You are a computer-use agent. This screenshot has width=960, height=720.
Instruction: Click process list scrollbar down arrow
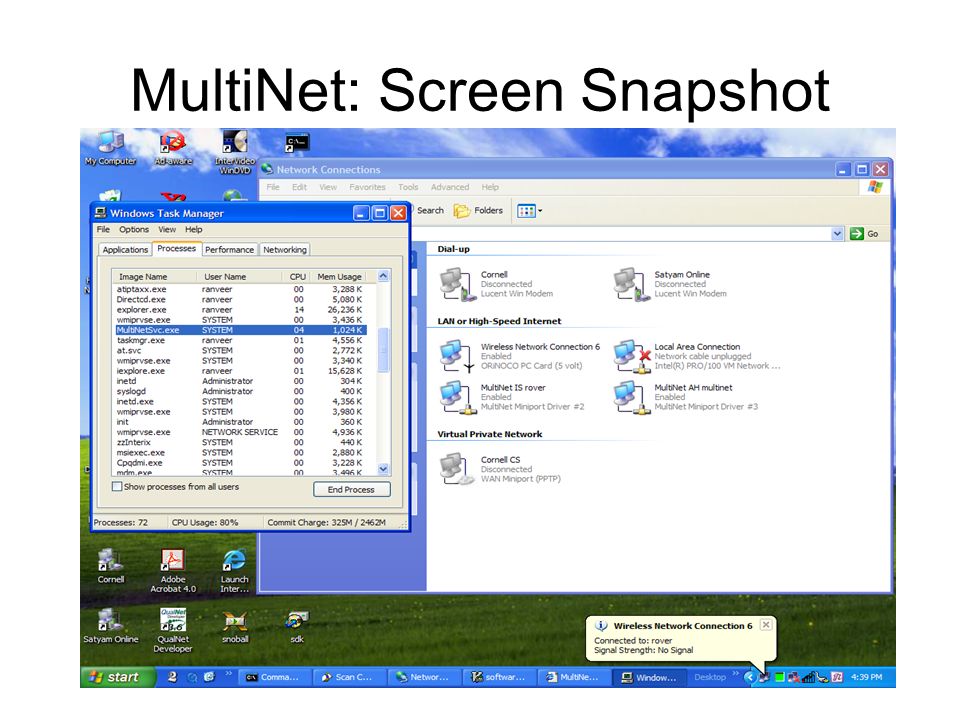point(383,470)
